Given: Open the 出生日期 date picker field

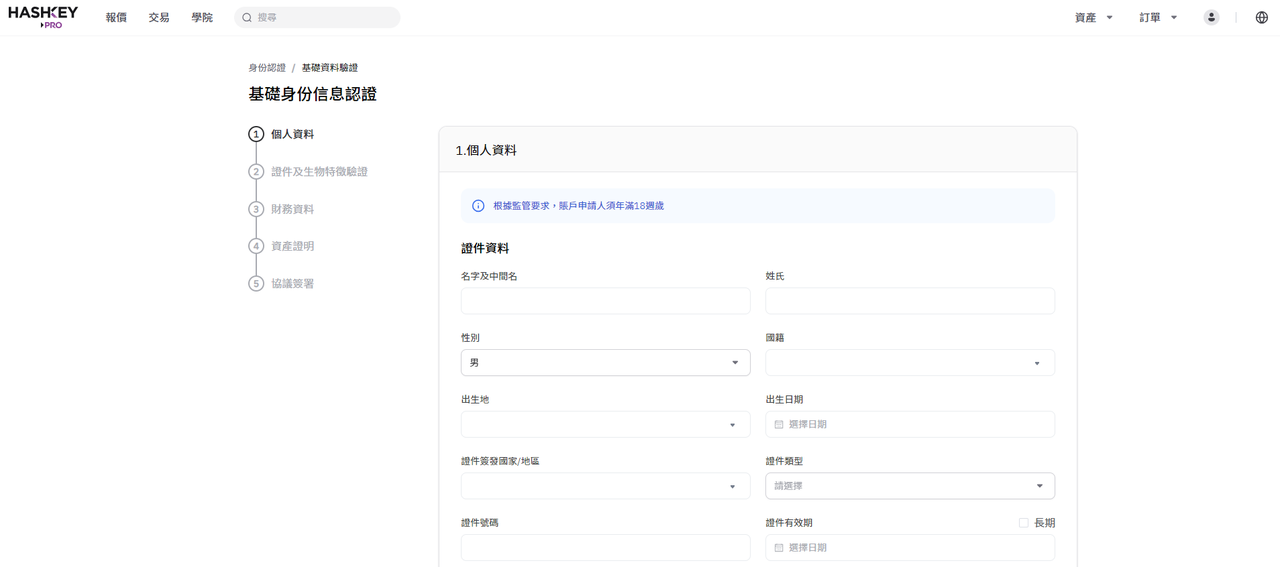Looking at the screenshot, I should click(x=910, y=425).
